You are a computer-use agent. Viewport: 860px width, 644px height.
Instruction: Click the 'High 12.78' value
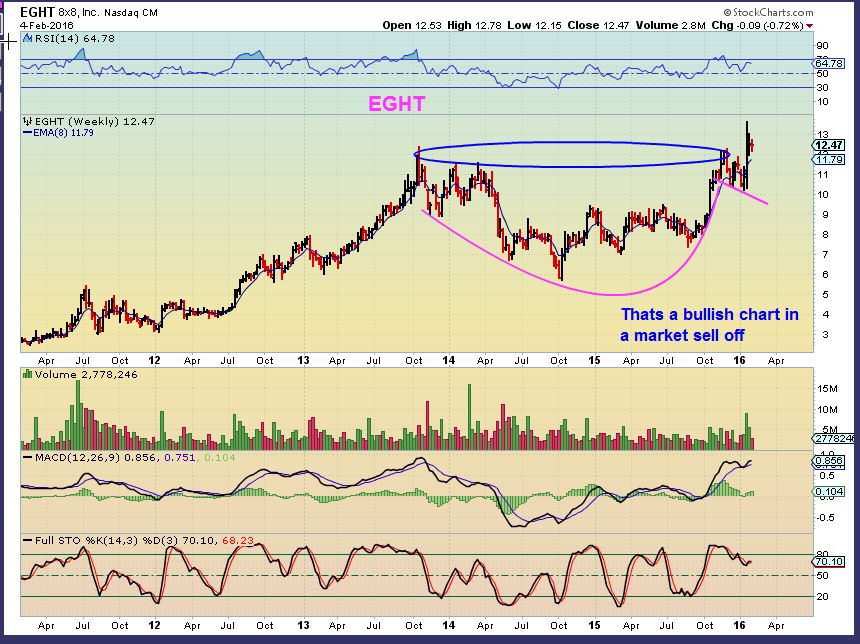(474, 25)
